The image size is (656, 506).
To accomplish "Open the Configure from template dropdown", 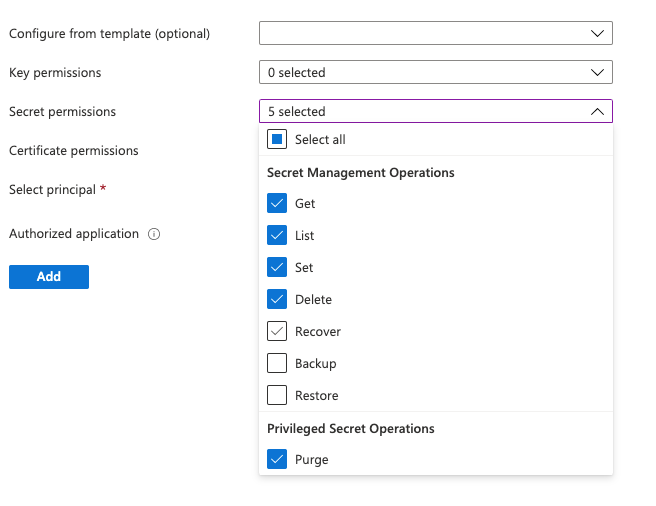I will point(435,33).
